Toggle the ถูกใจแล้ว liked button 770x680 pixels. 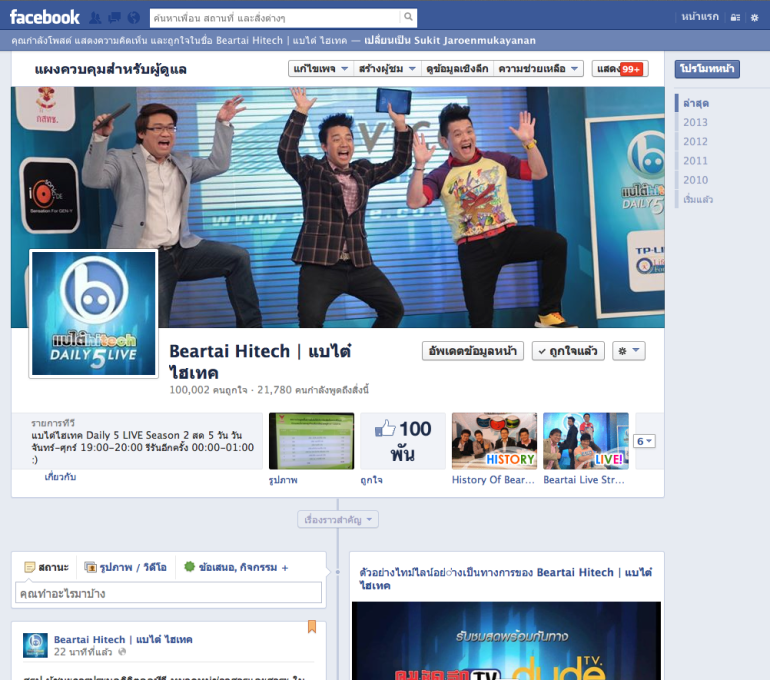click(568, 351)
